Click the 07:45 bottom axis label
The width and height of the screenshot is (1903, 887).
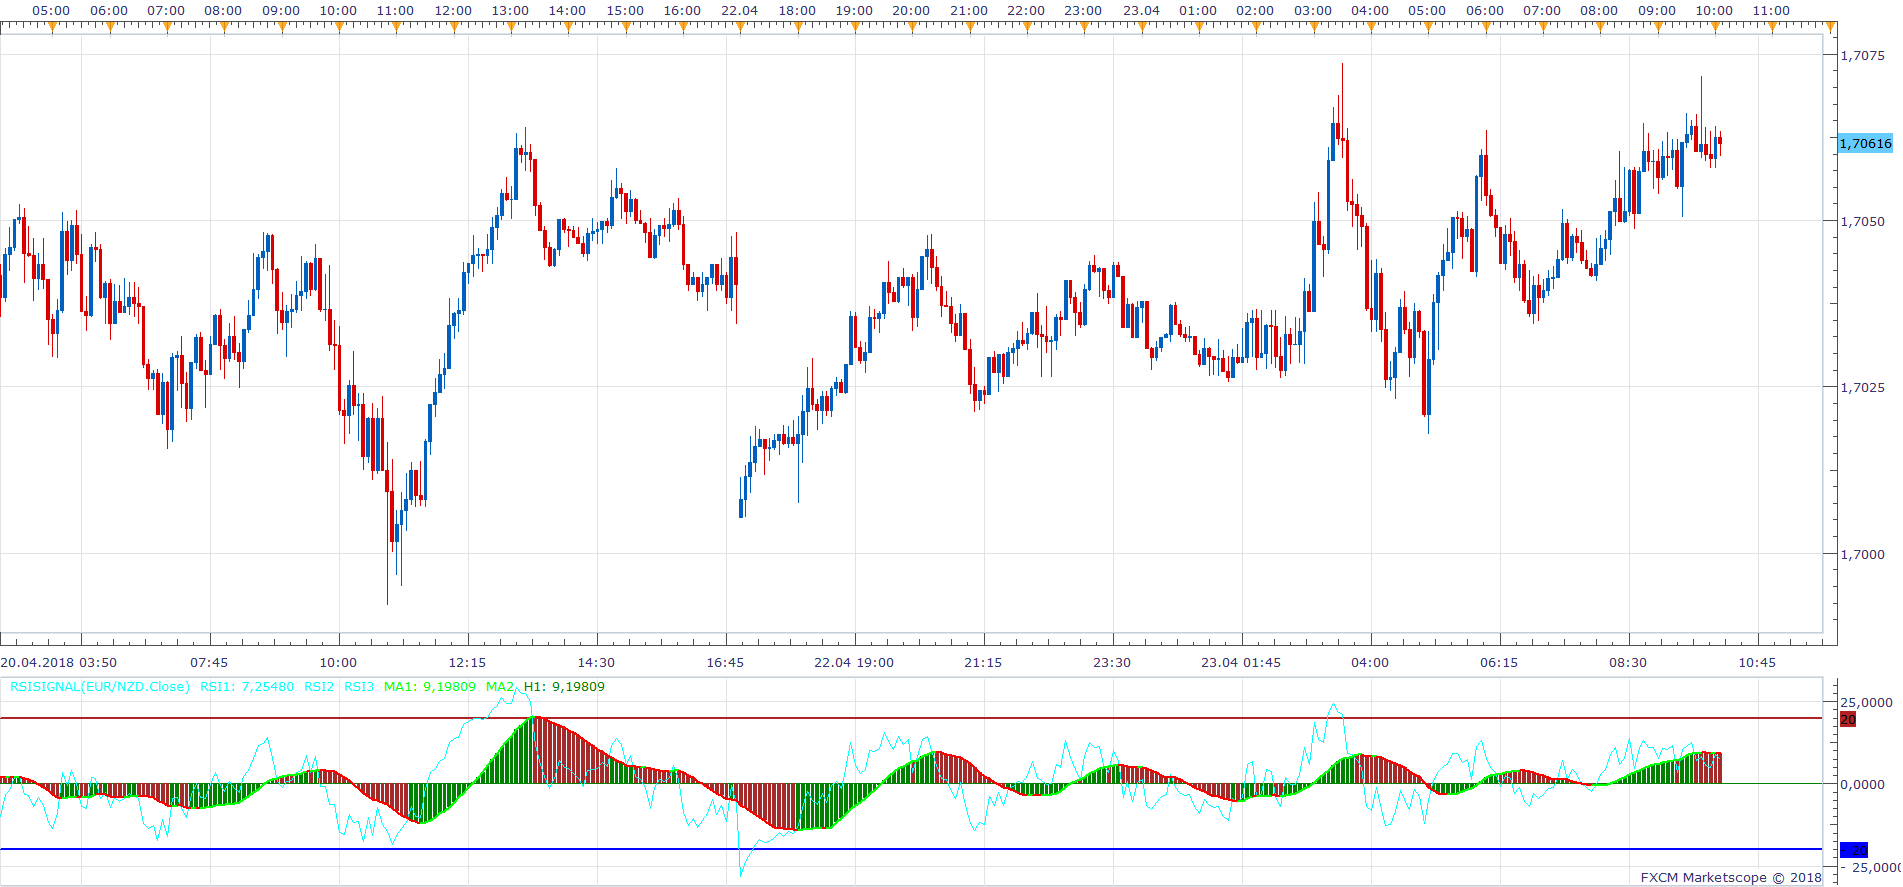(209, 663)
